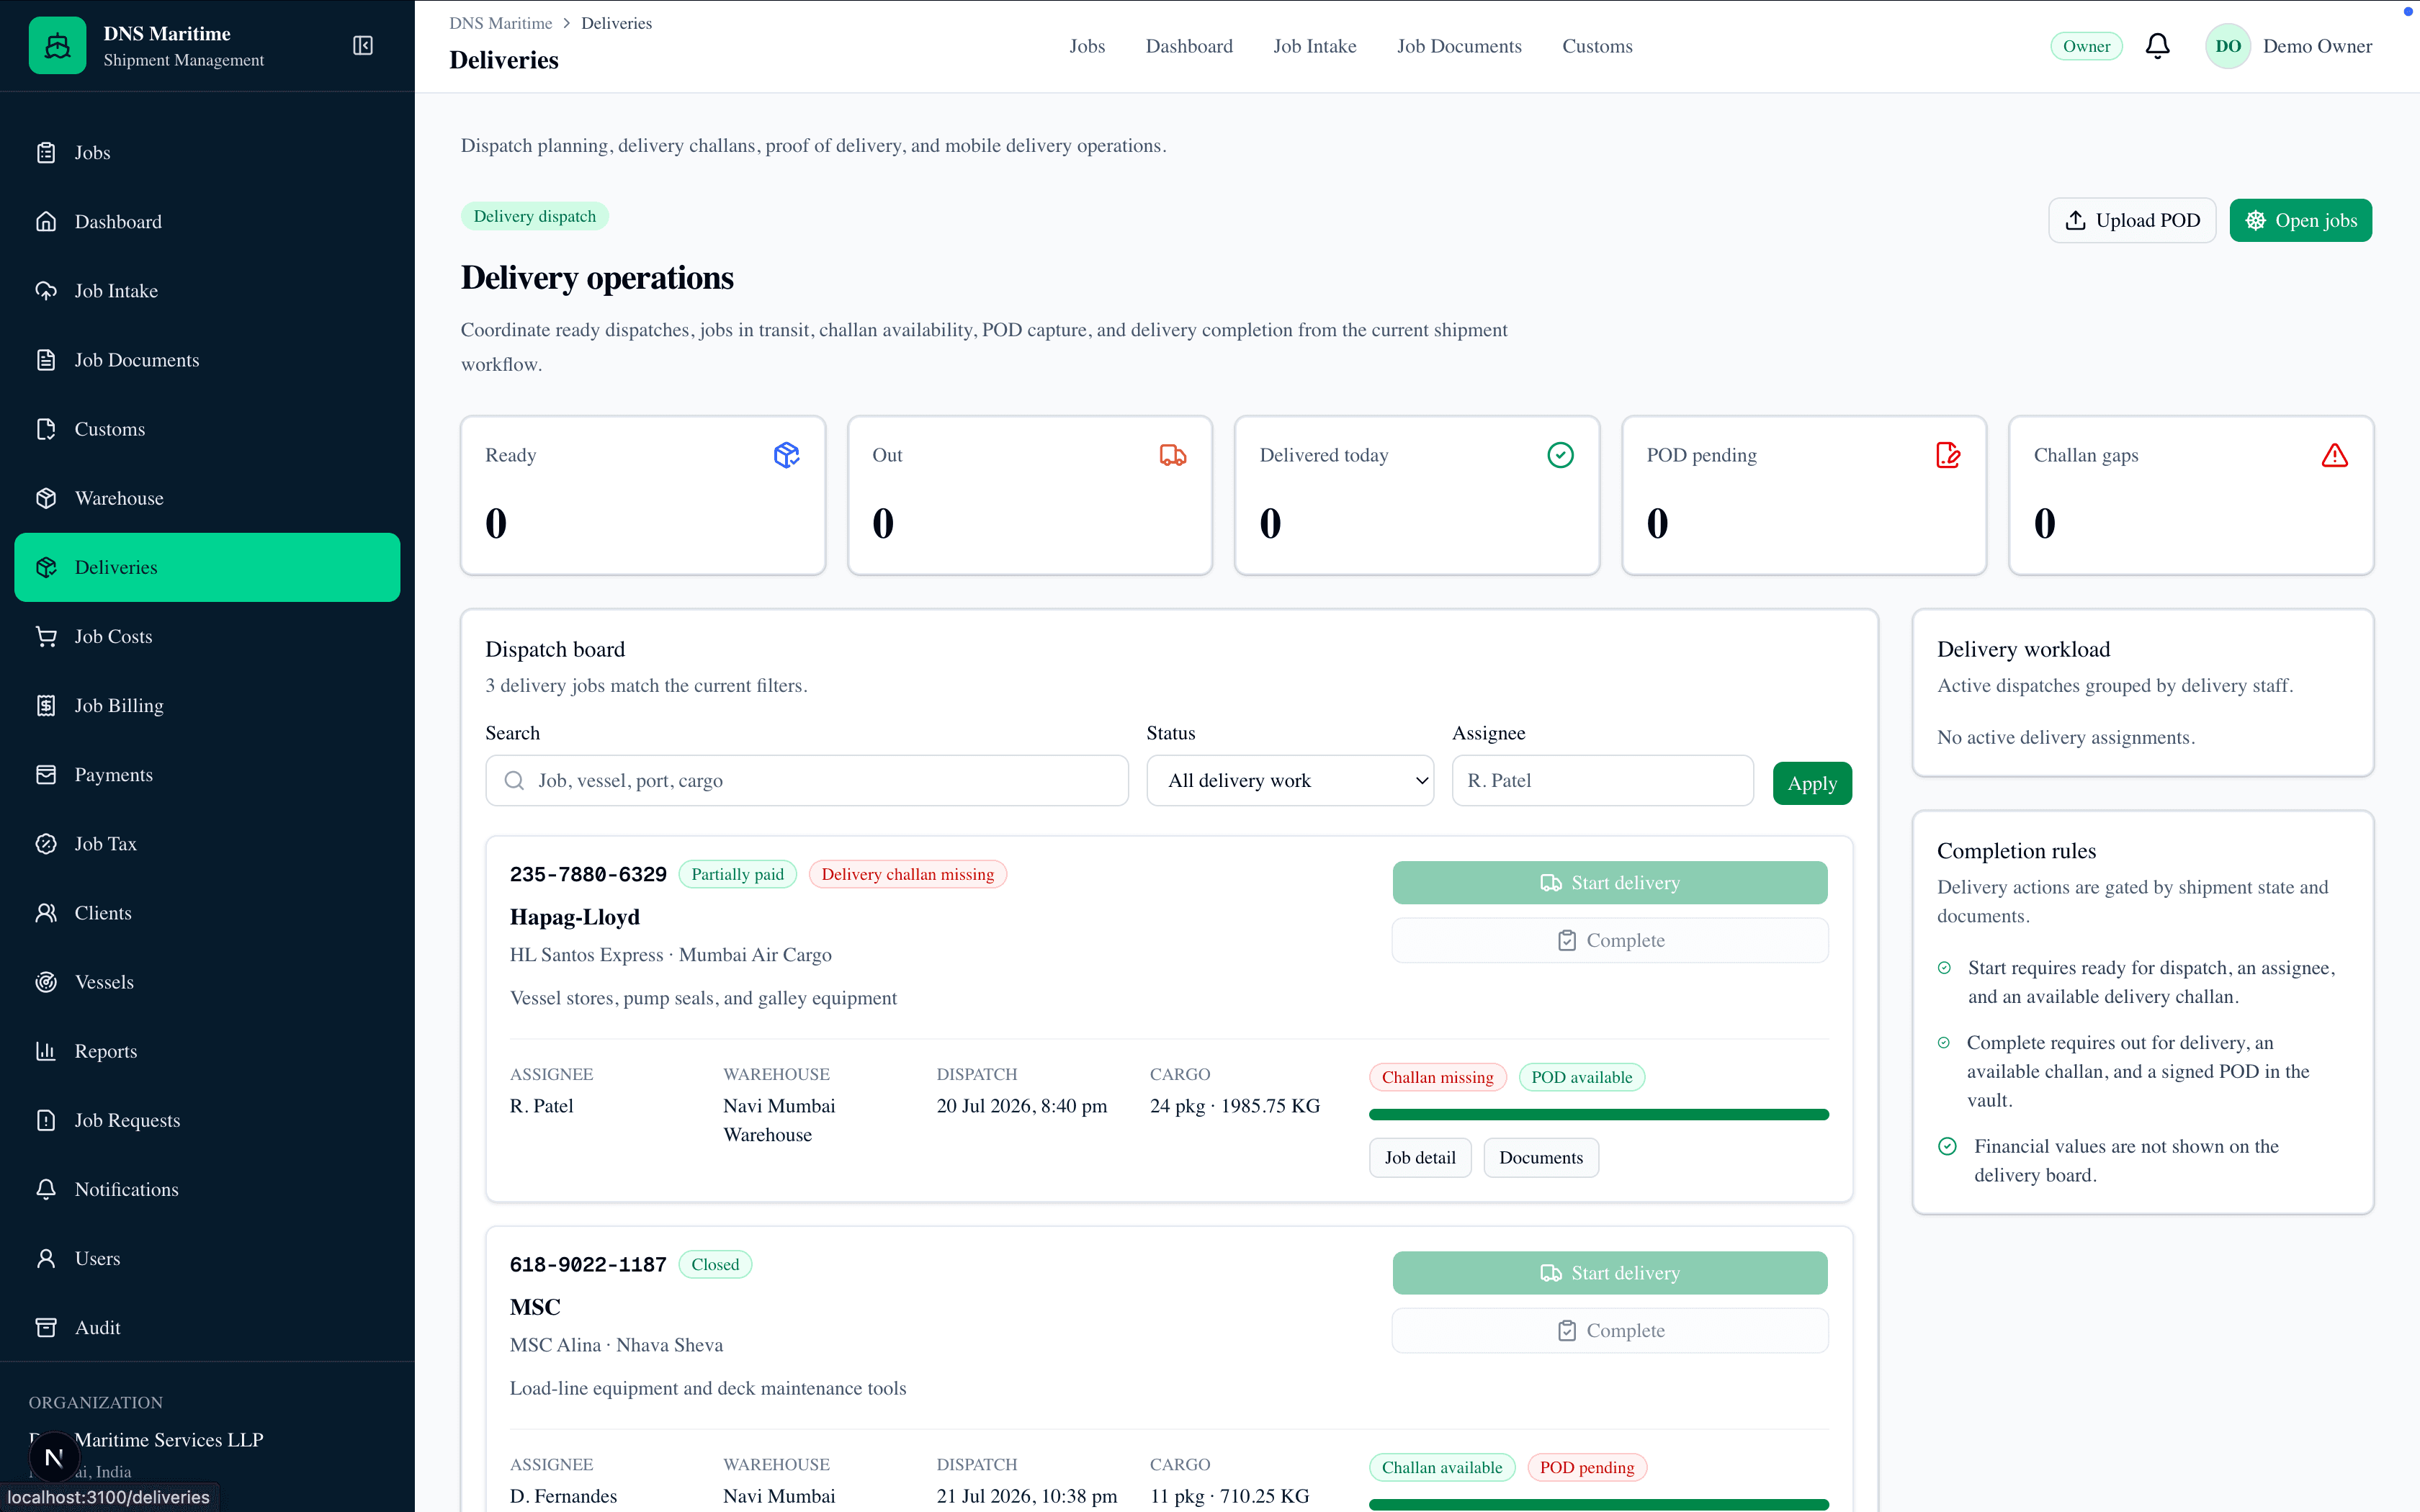Click the DNS Maritime ship logo
The width and height of the screenshot is (2420, 1512).
[x=57, y=46]
